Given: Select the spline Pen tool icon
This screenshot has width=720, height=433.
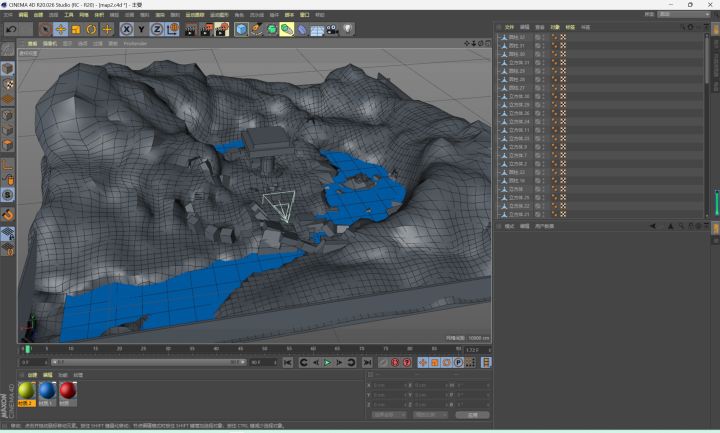Looking at the screenshot, I should point(257,29).
